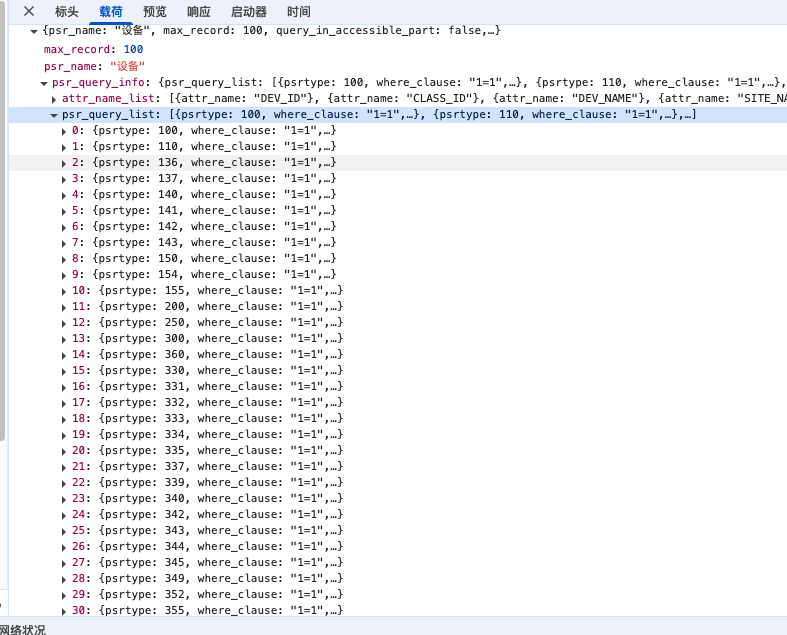The height and width of the screenshot is (635, 787).
Task: Expand item 27 with psrtype 345
Action: [x=64, y=564]
